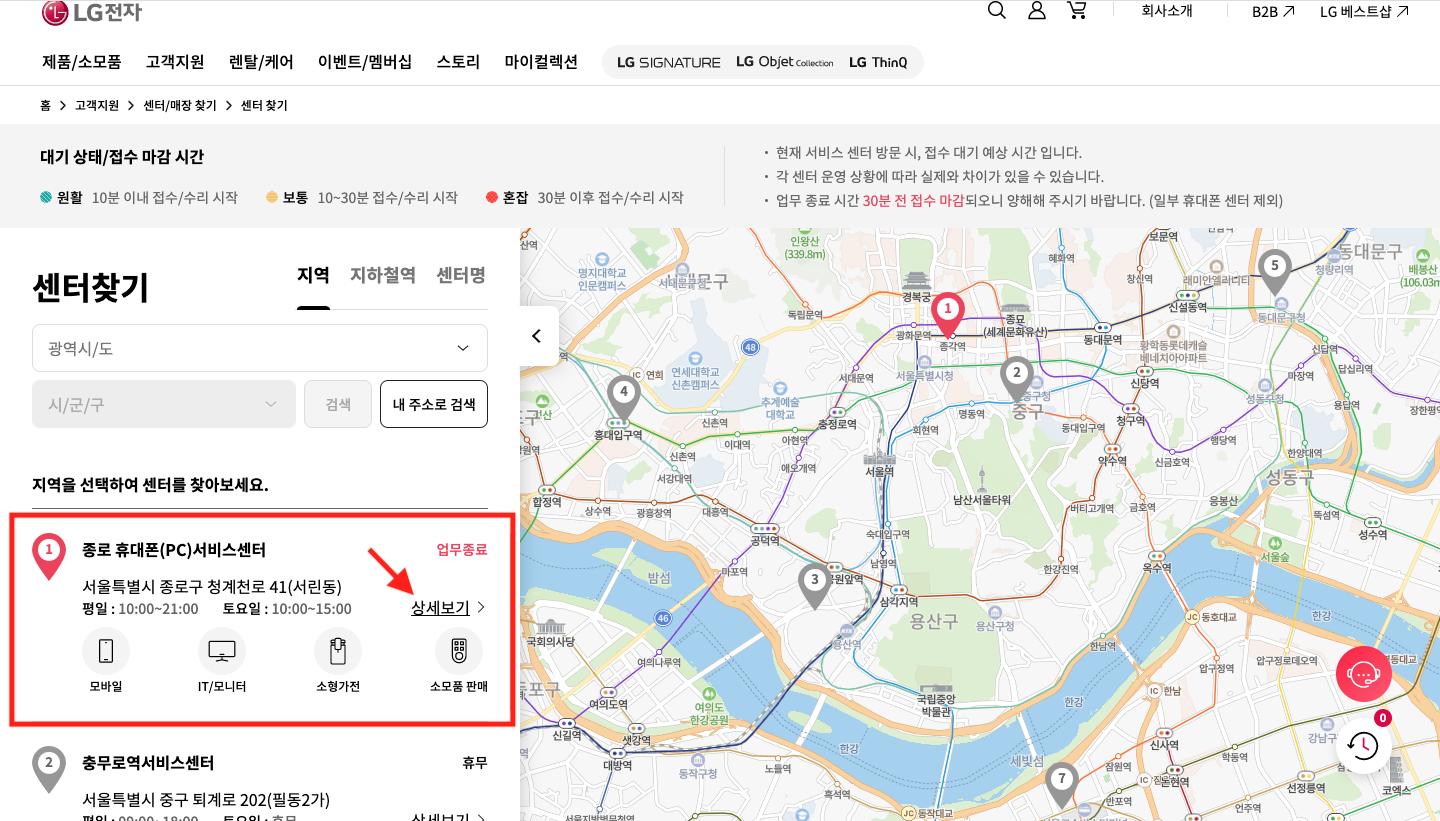Open 상세보기 for 종로 휴대폰(PC)서비스센터
This screenshot has width=1440, height=821.
(441, 607)
